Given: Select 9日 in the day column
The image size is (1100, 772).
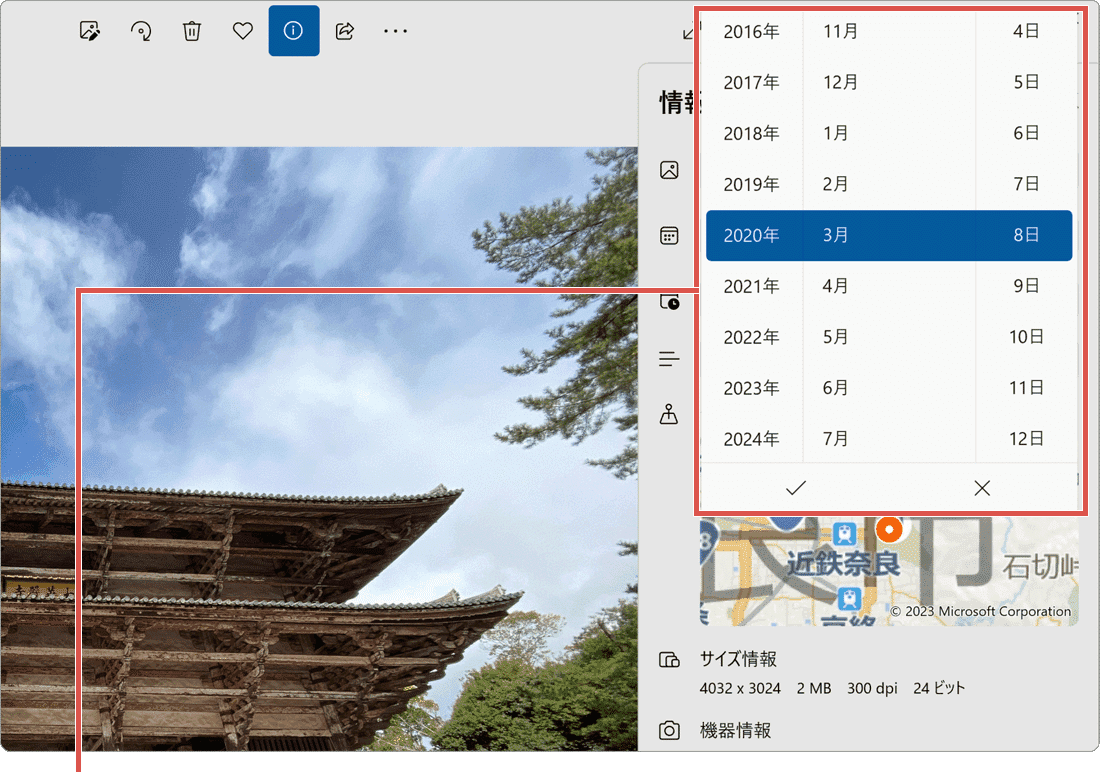Looking at the screenshot, I should (x=1026, y=286).
